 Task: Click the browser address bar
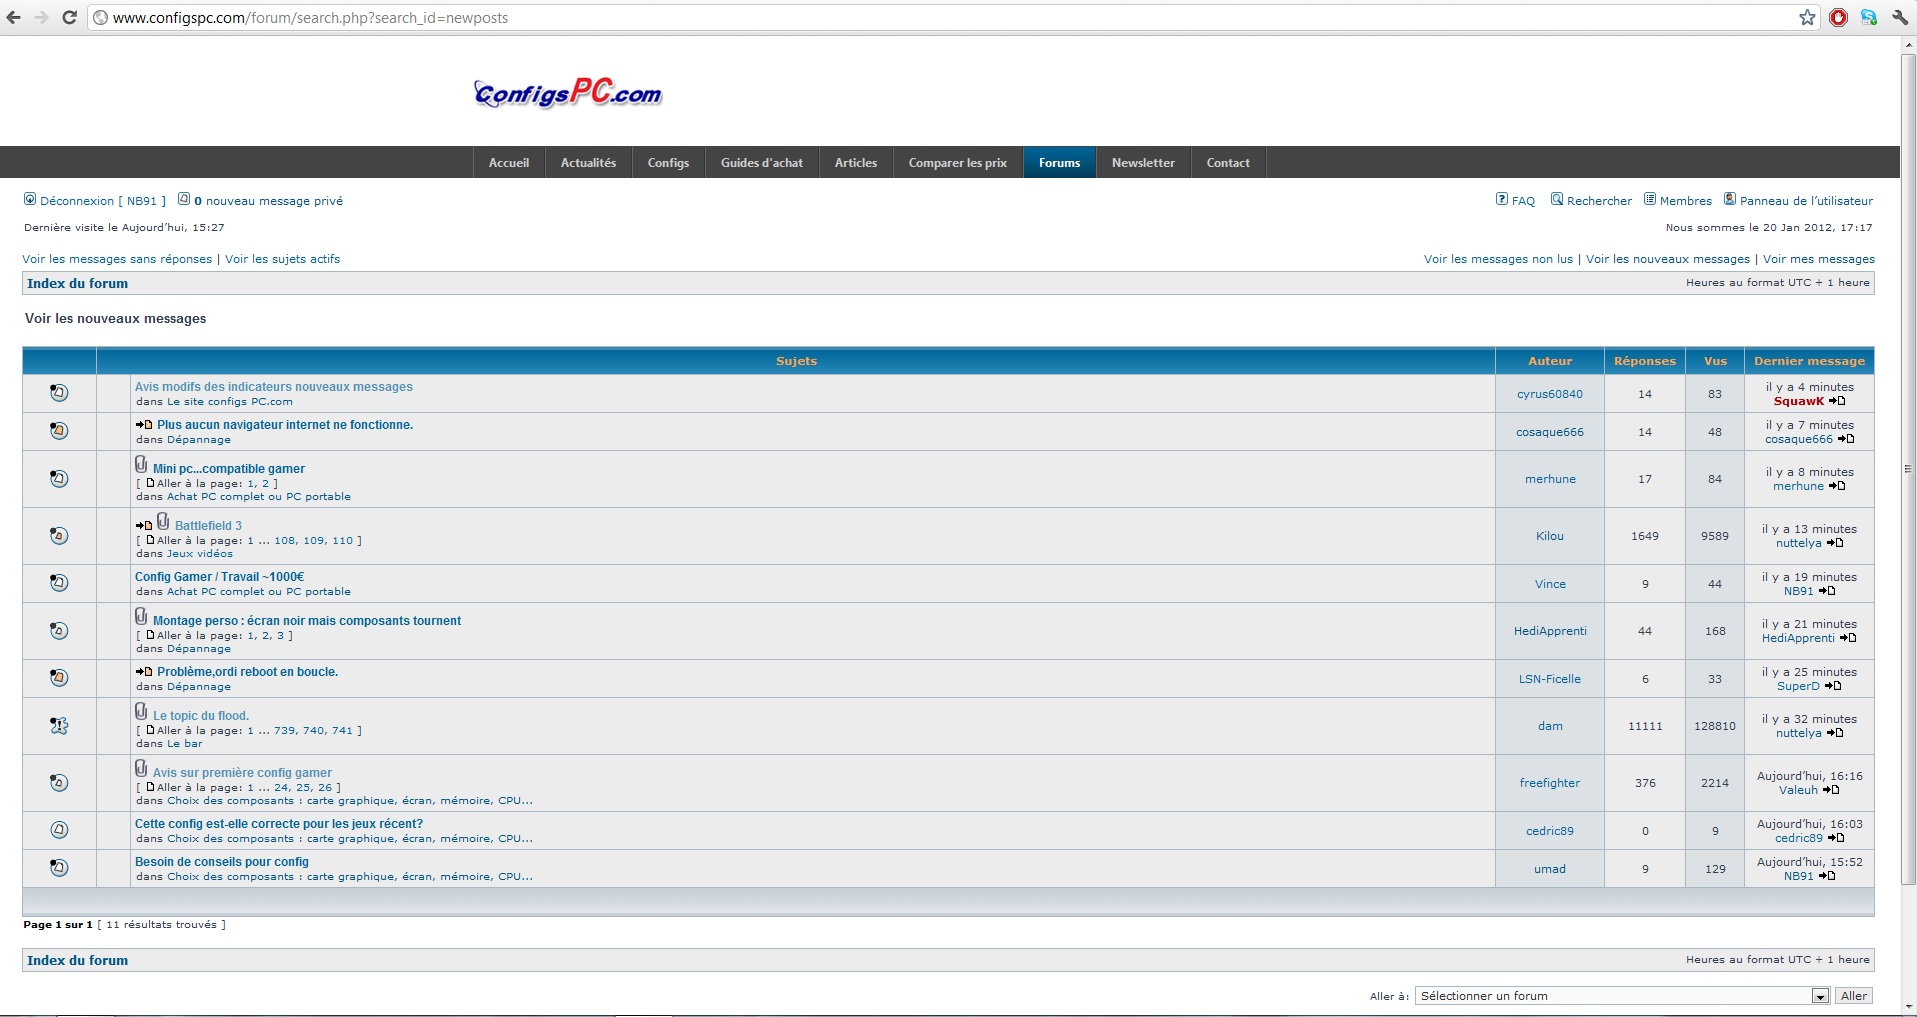(x=900, y=18)
